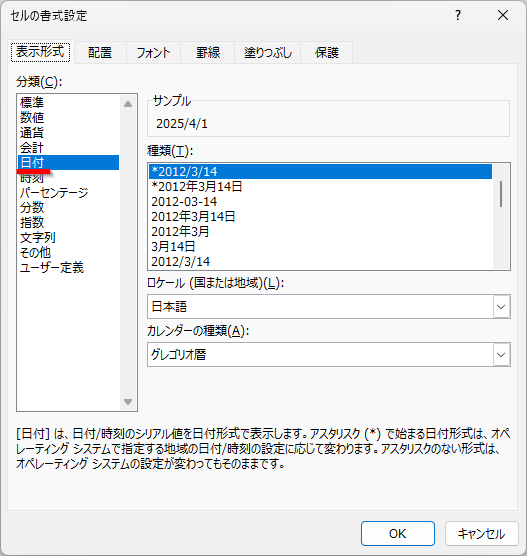Switch to the 配置 tab

click(x=100, y=52)
